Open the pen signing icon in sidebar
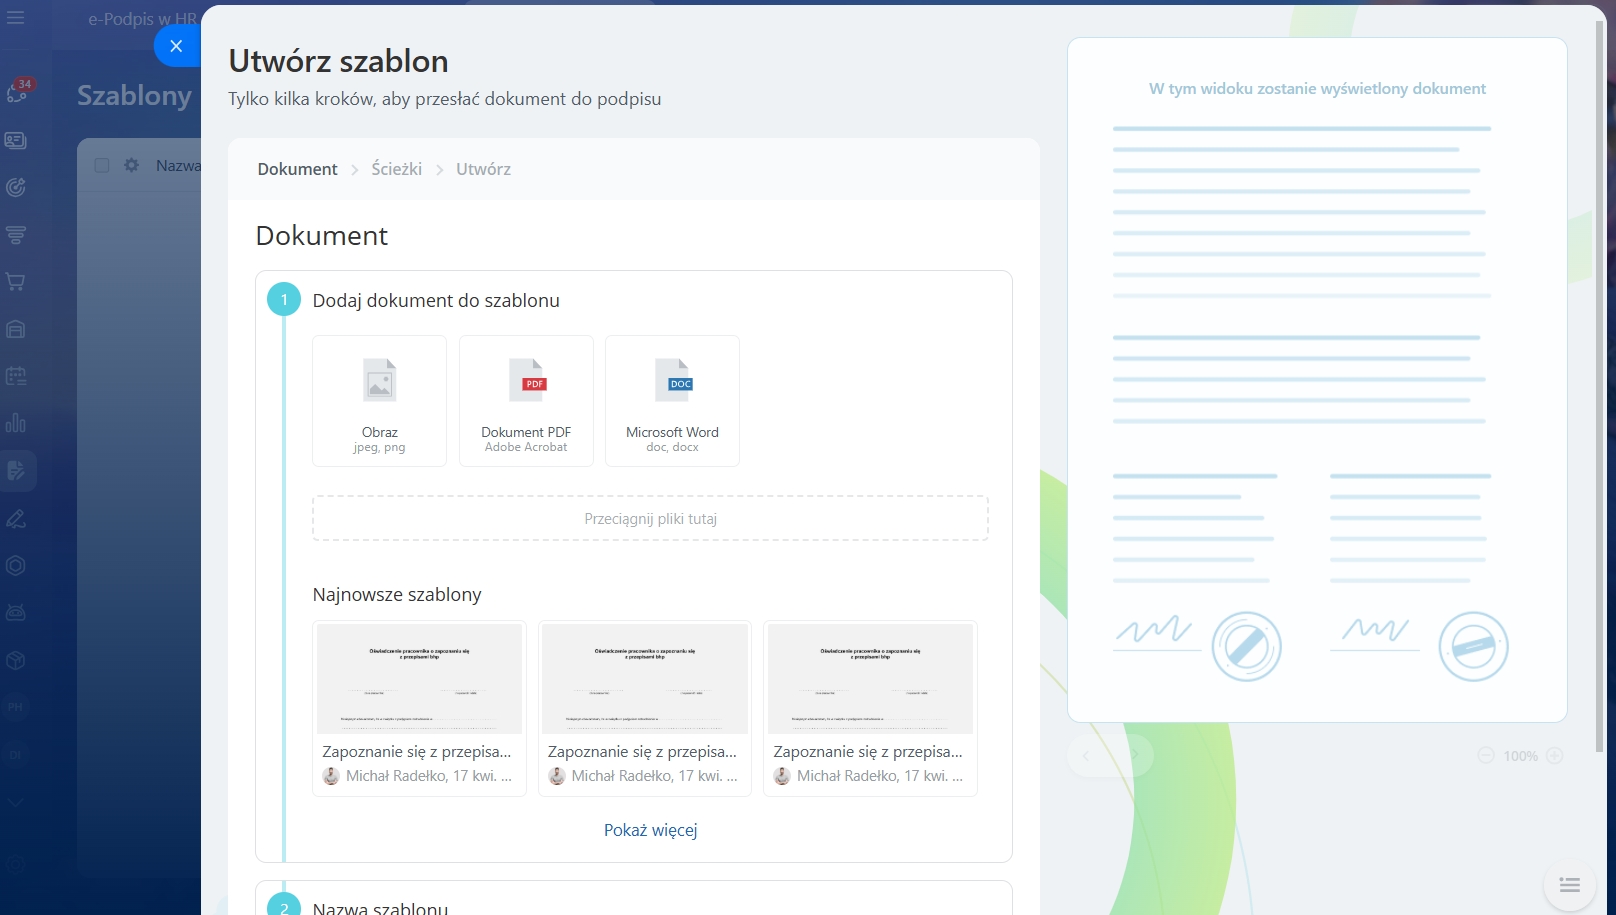 point(16,518)
